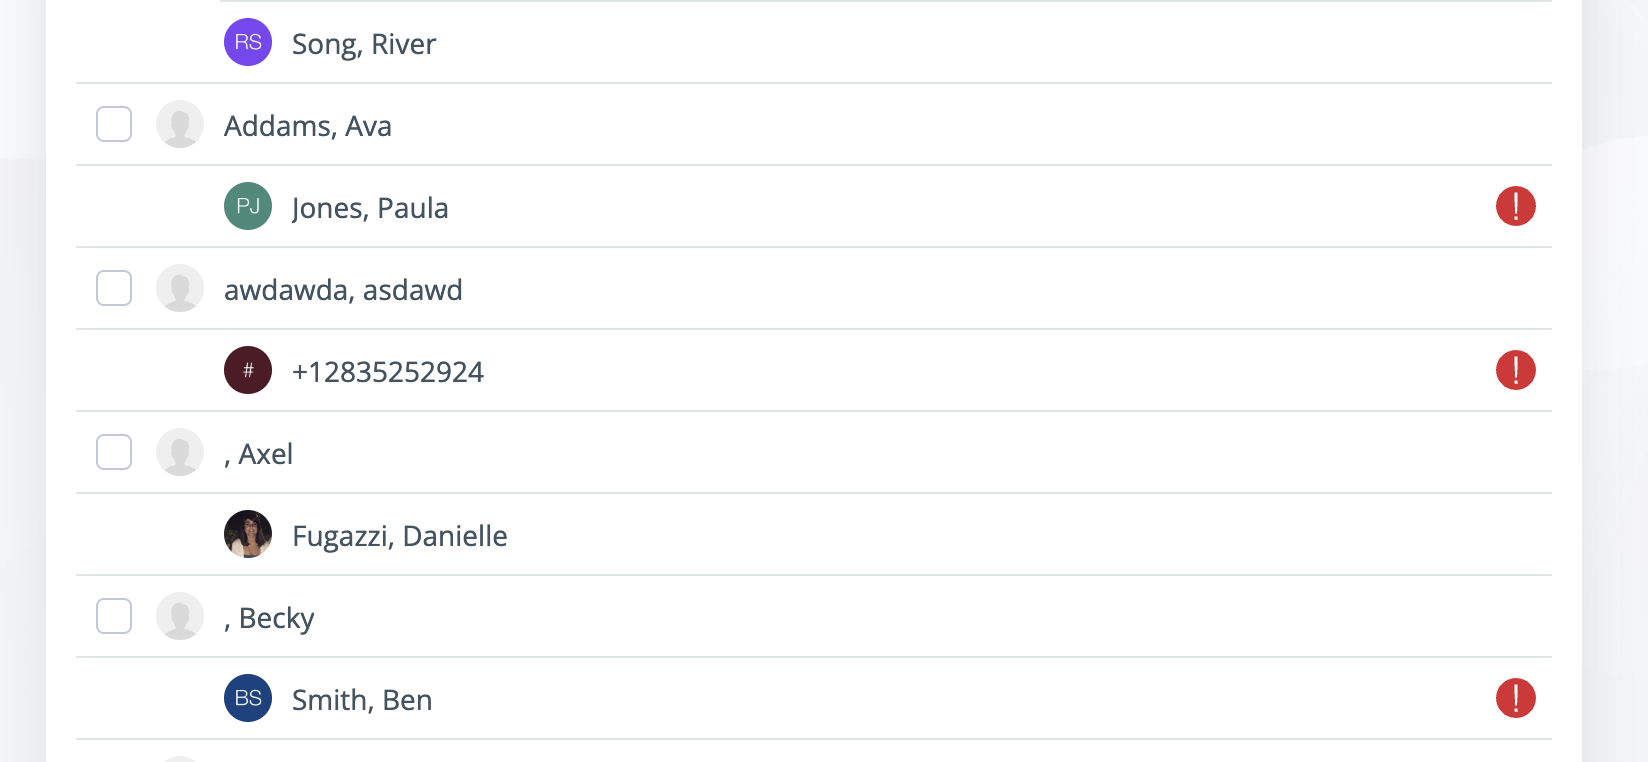1648x762 pixels.
Task: Click the gray placeholder avatar for , Axel
Action: 180,452
